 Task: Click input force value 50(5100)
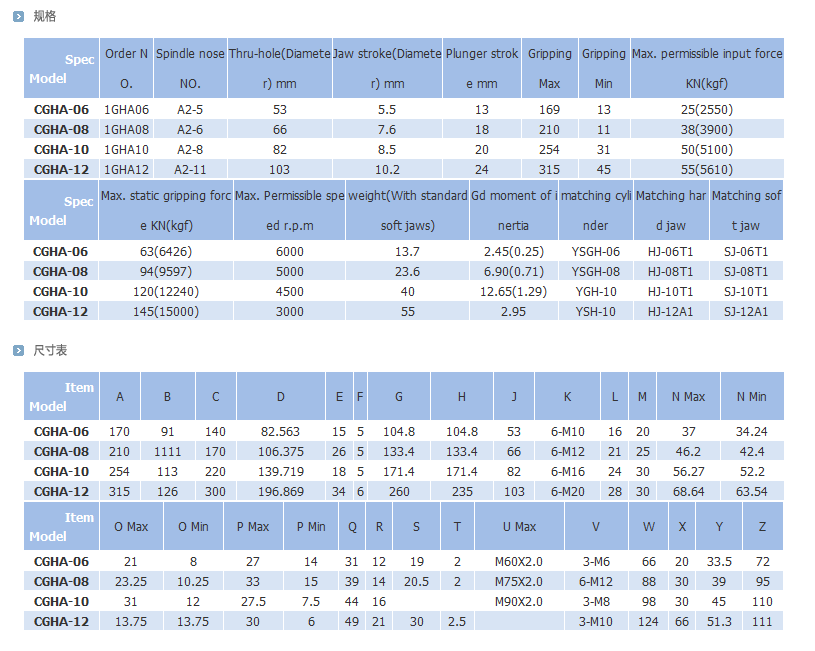pyautogui.click(x=707, y=150)
